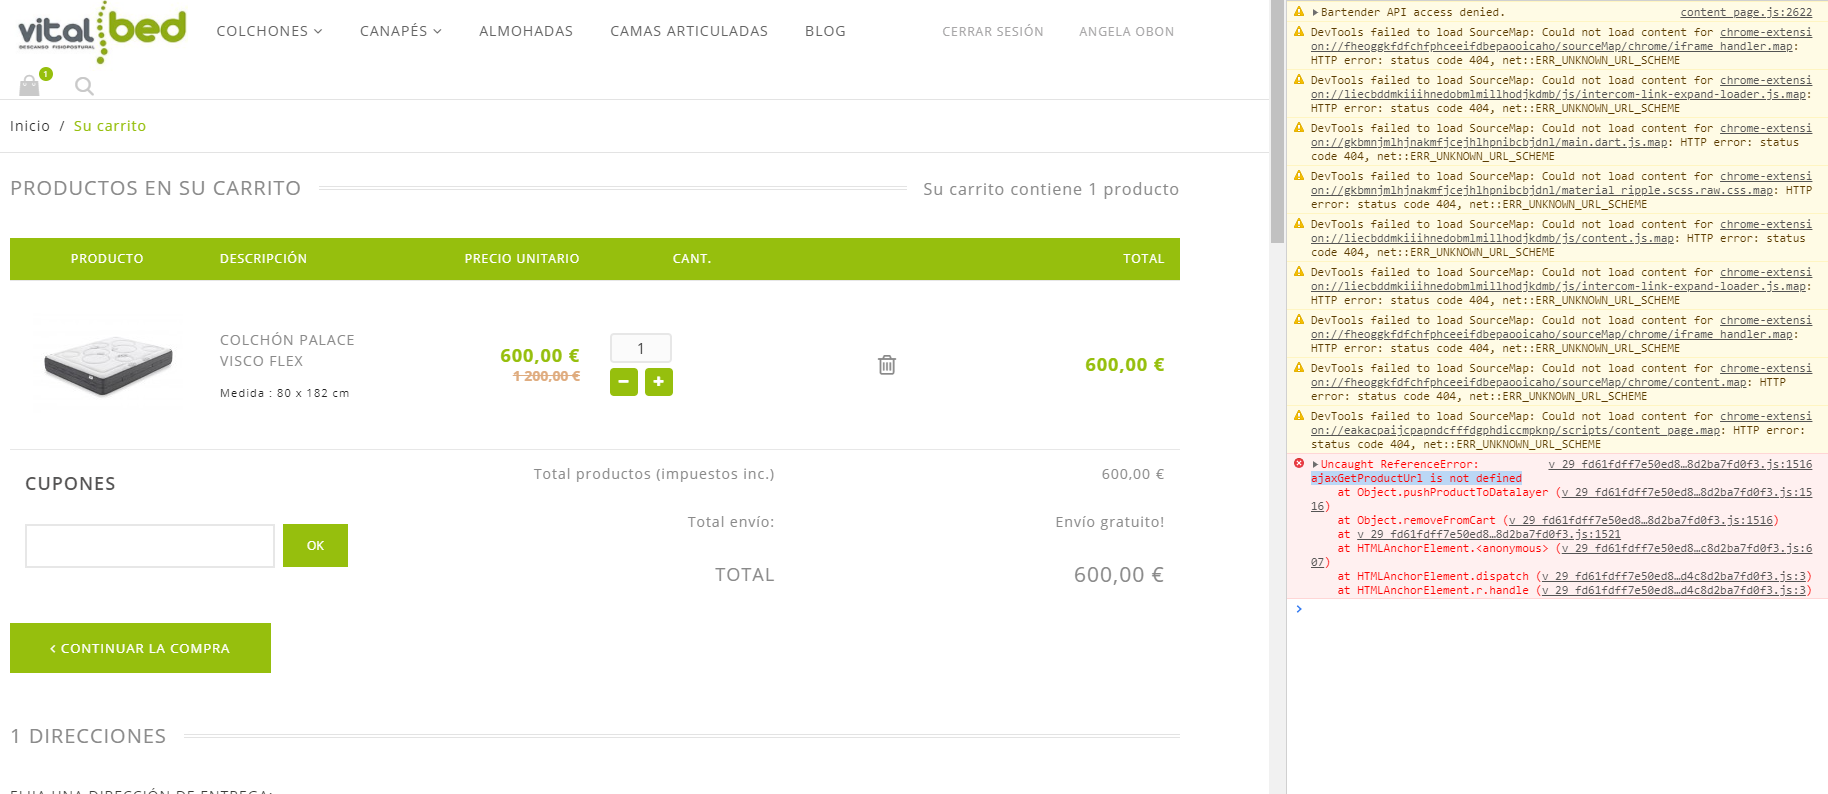Click OK to apply coupon

pos(315,545)
